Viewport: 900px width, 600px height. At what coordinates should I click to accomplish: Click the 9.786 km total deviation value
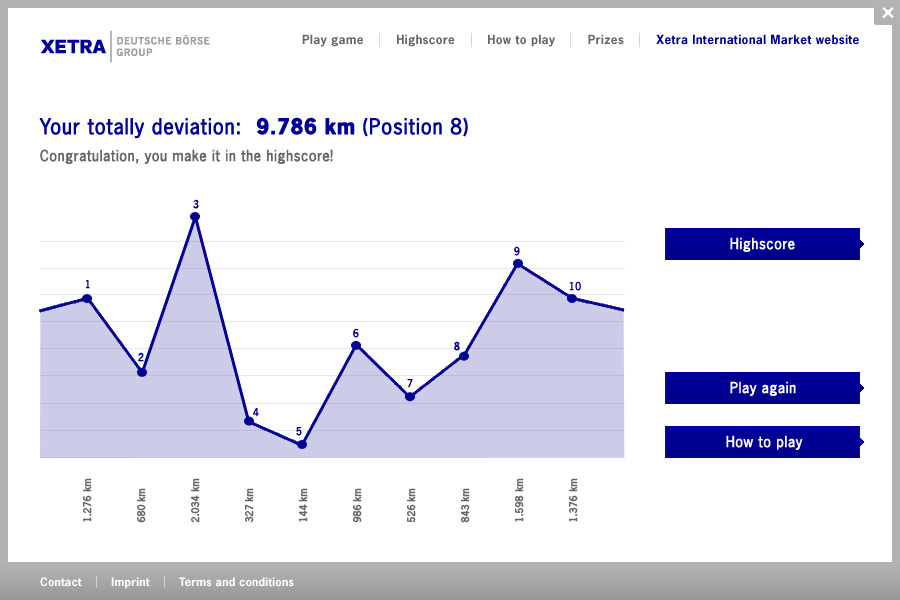305,127
